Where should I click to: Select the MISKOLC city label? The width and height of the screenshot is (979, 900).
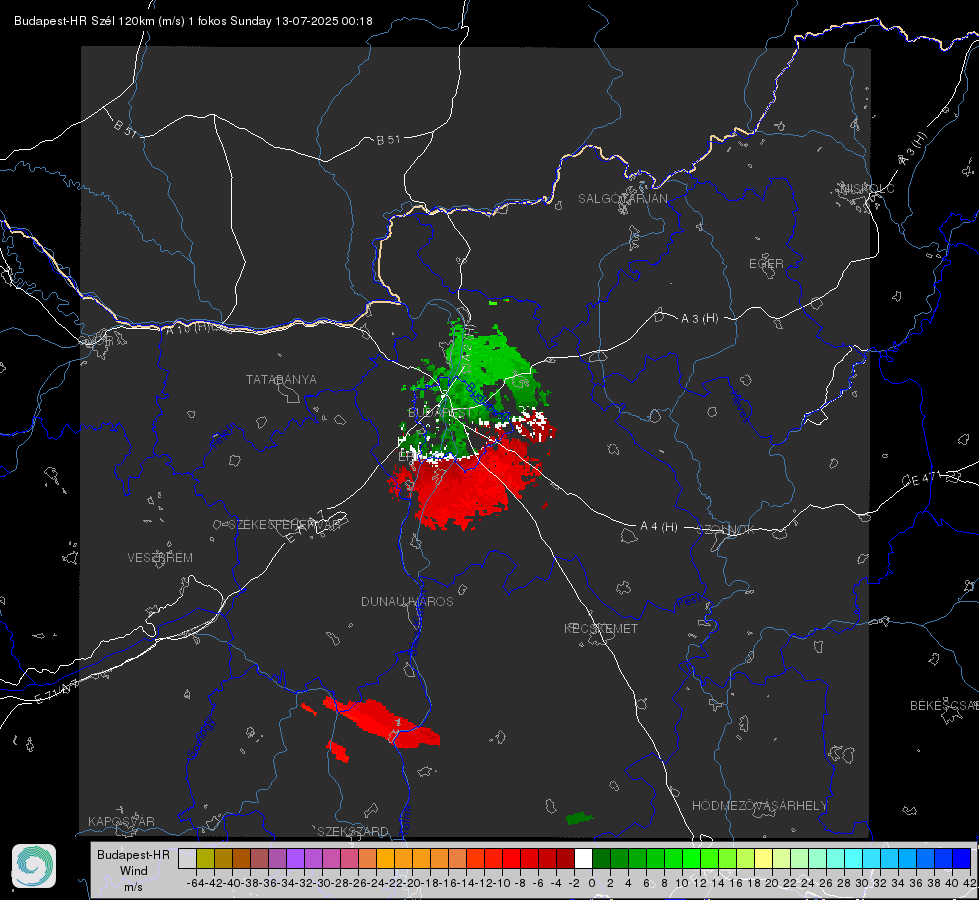click(867, 189)
